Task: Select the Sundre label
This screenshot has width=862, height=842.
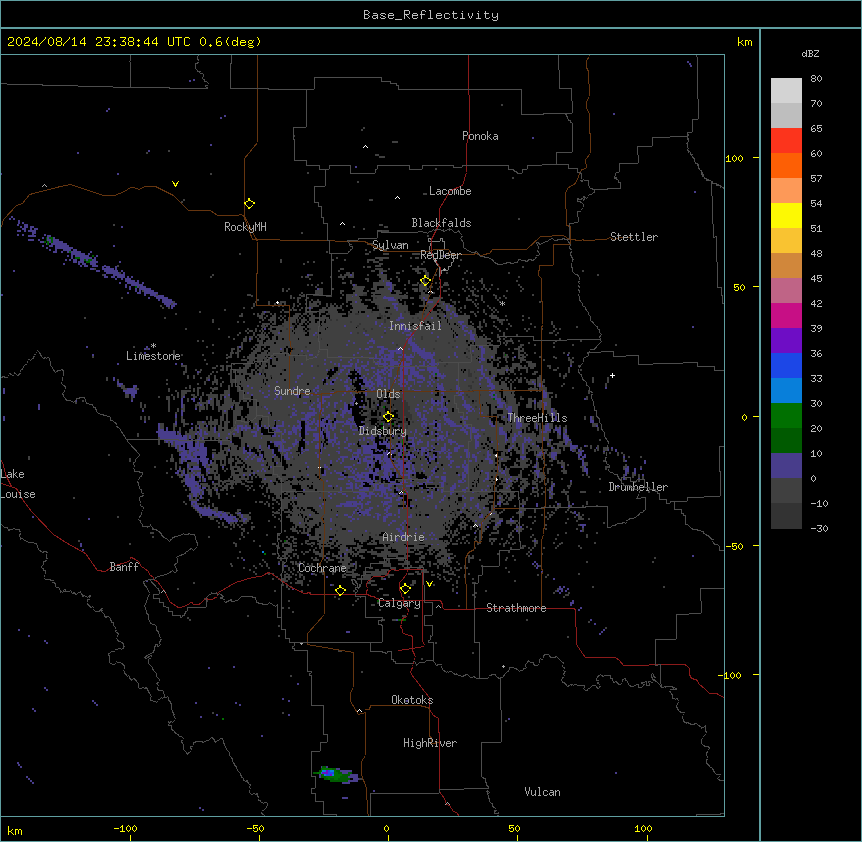Action: (x=292, y=391)
